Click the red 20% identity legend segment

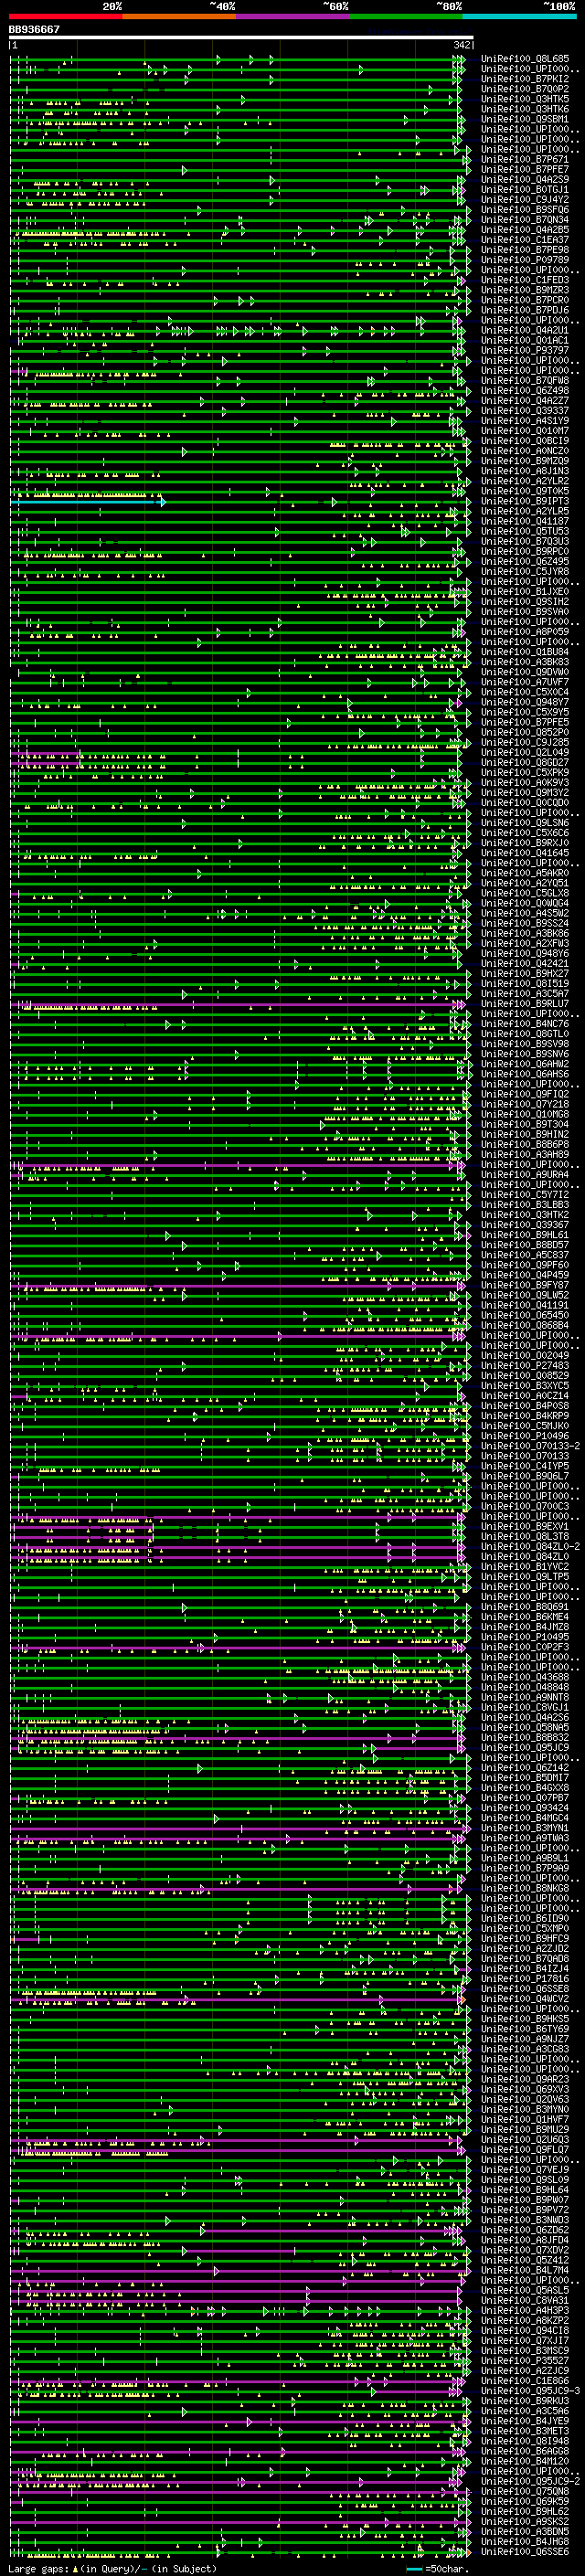pos(65,16)
